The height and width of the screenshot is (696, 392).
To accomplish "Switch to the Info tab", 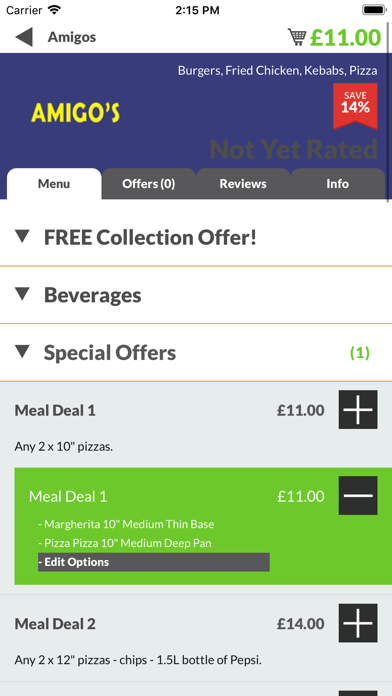I will 338,184.
